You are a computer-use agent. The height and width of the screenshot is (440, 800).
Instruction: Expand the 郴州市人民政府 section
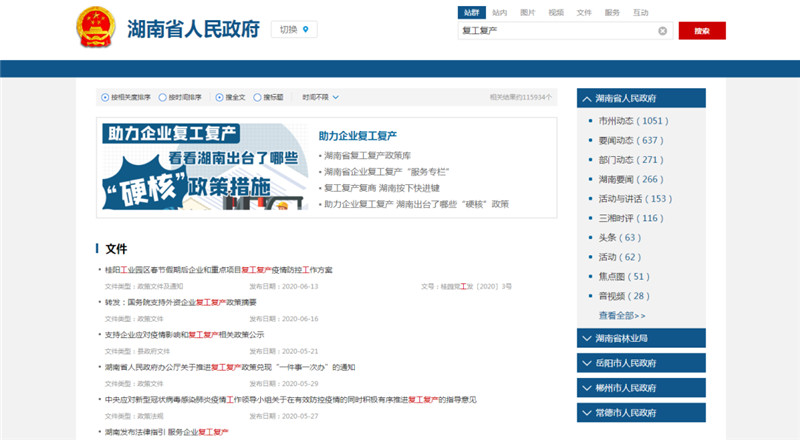point(641,388)
